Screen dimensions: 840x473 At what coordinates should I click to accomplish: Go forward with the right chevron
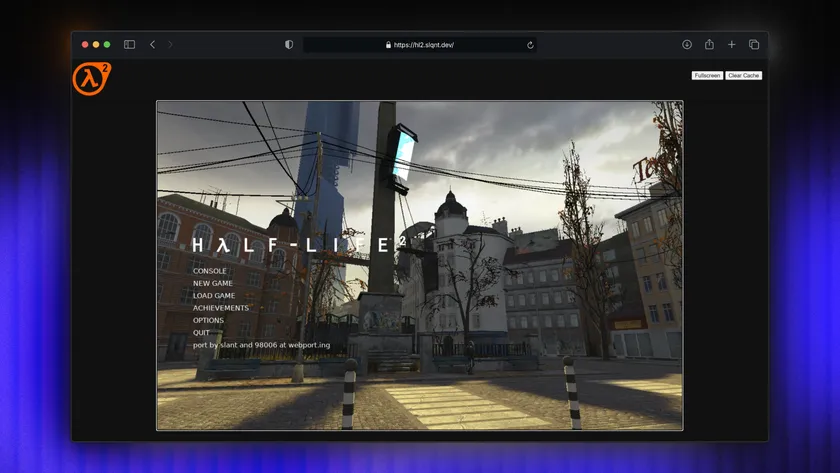coord(170,44)
